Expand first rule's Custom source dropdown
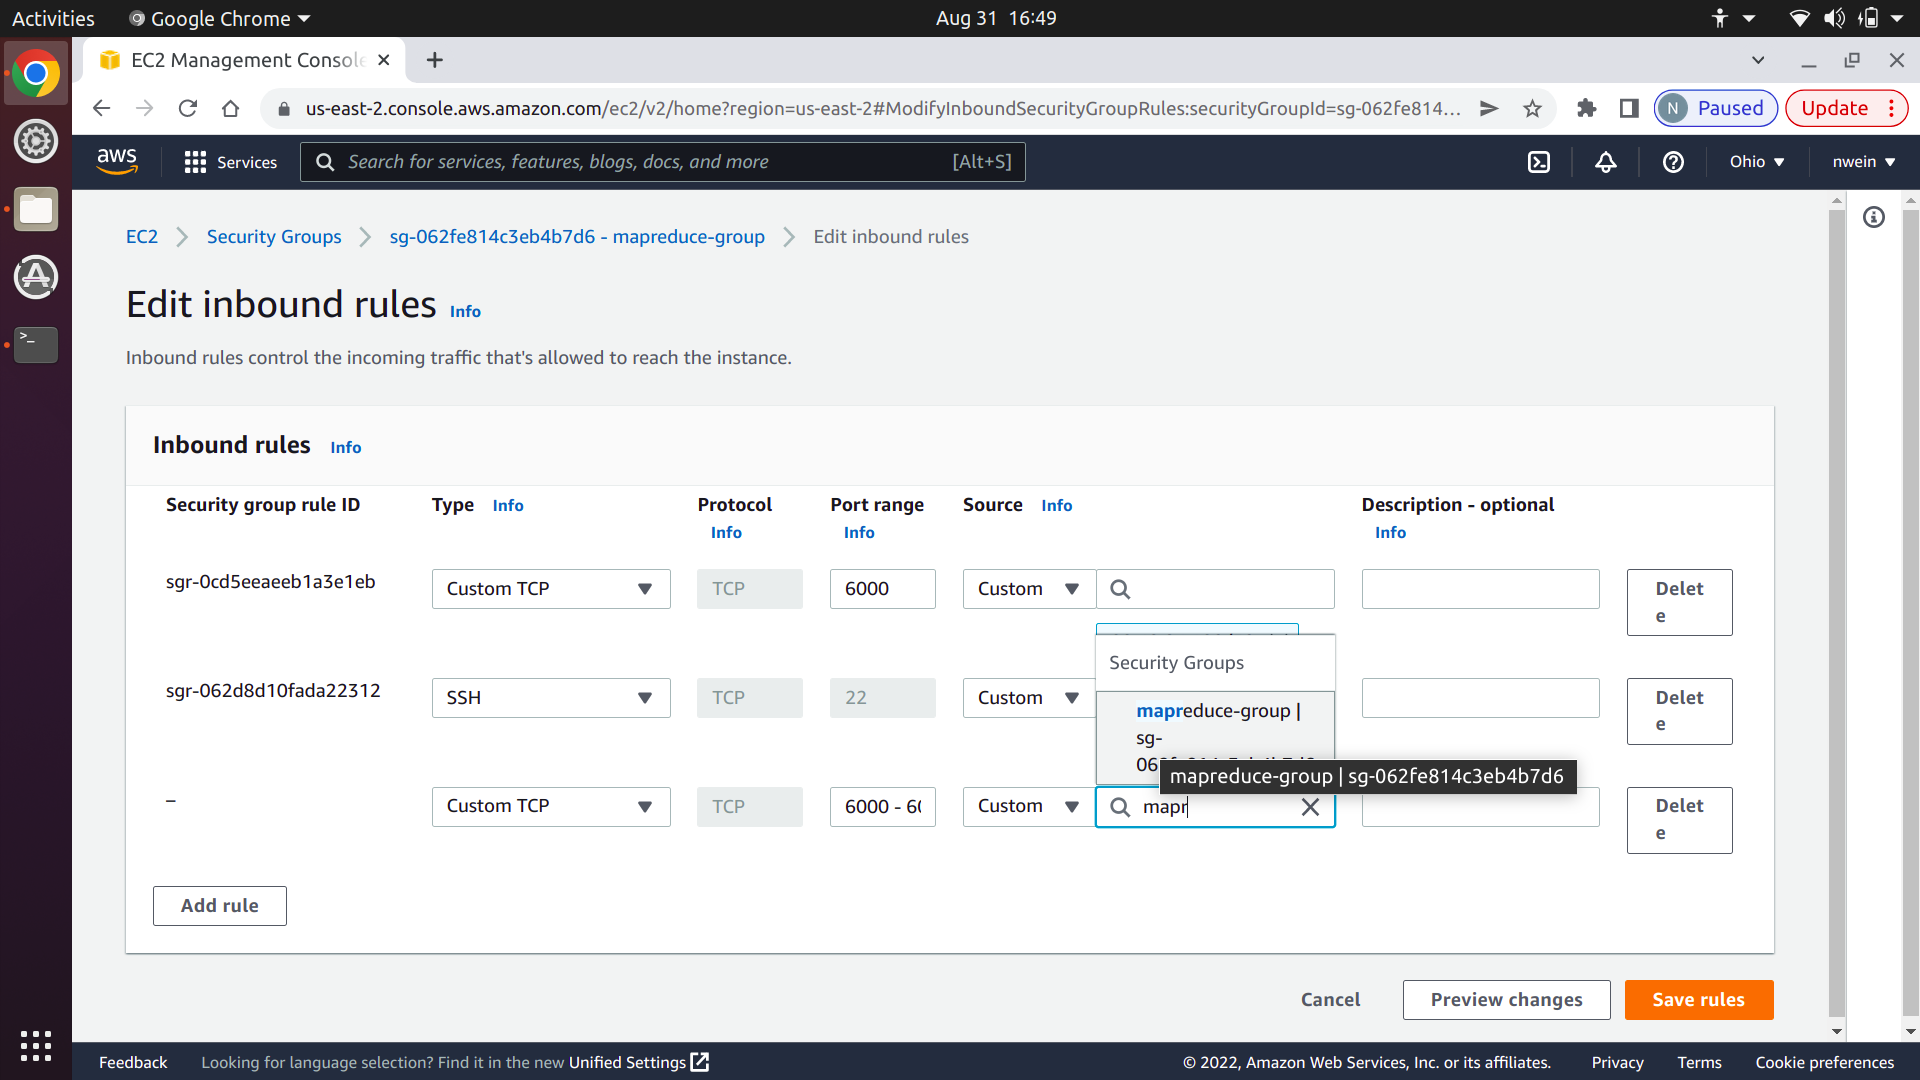This screenshot has height=1080, width=1920. coord(1028,589)
